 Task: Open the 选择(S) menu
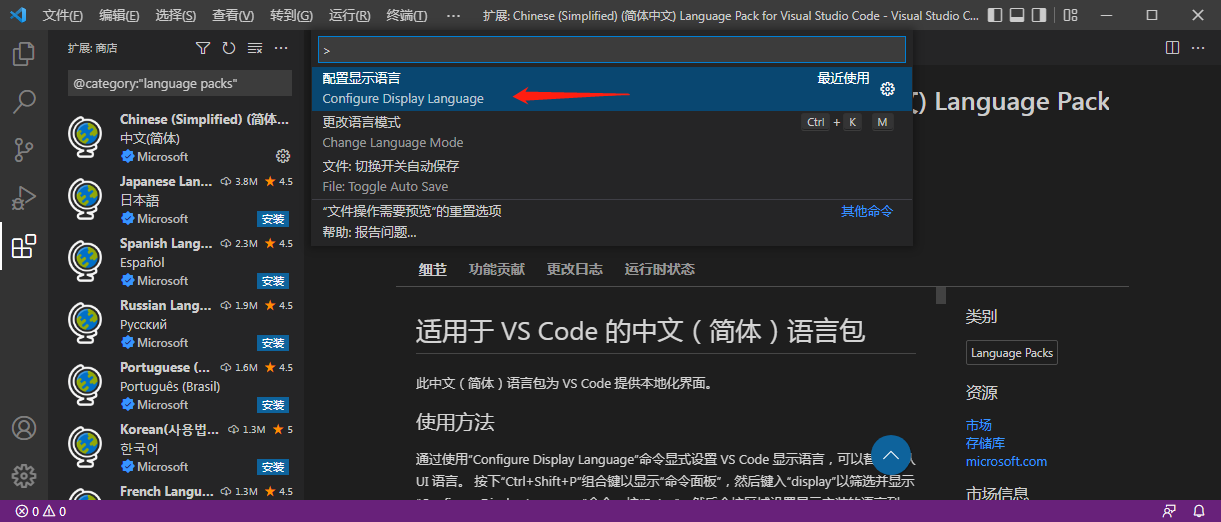pyautogui.click(x=176, y=16)
